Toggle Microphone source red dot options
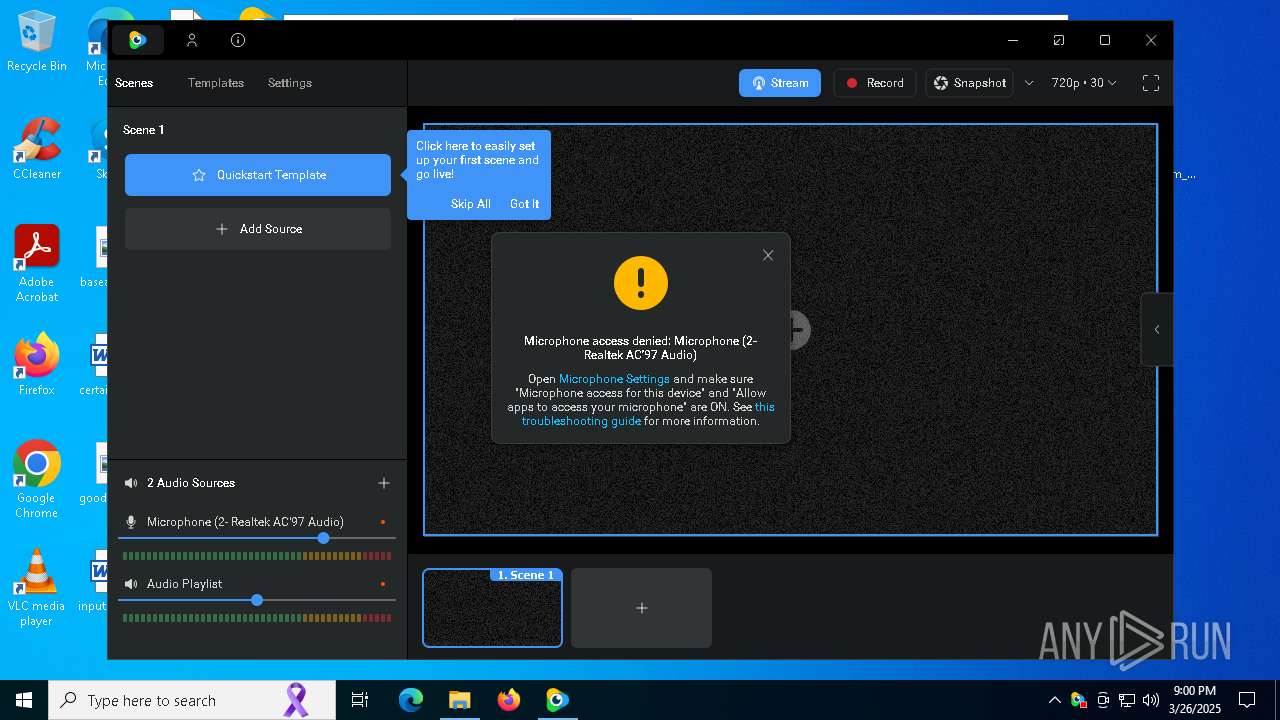The image size is (1280, 720). click(x=383, y=522)
